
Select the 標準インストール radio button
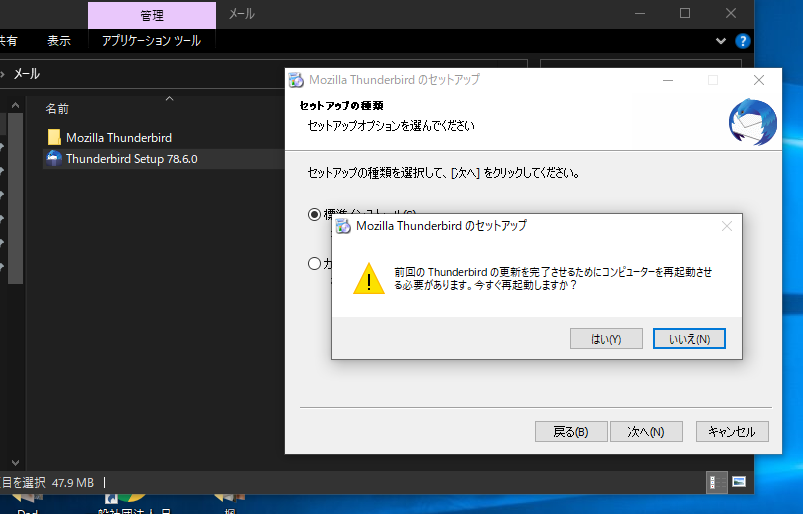pos(315,214)
